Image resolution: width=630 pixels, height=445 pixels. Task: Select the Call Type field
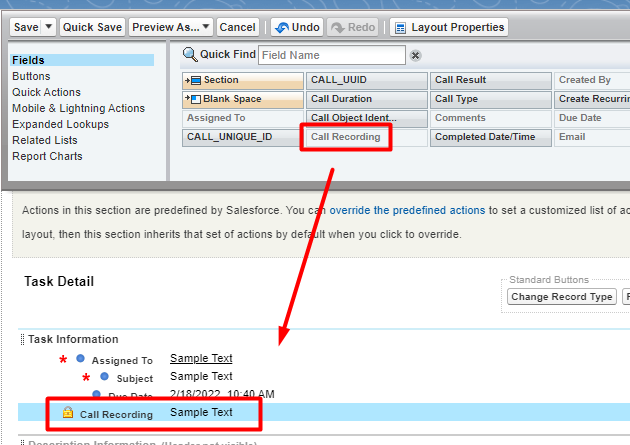491,99
